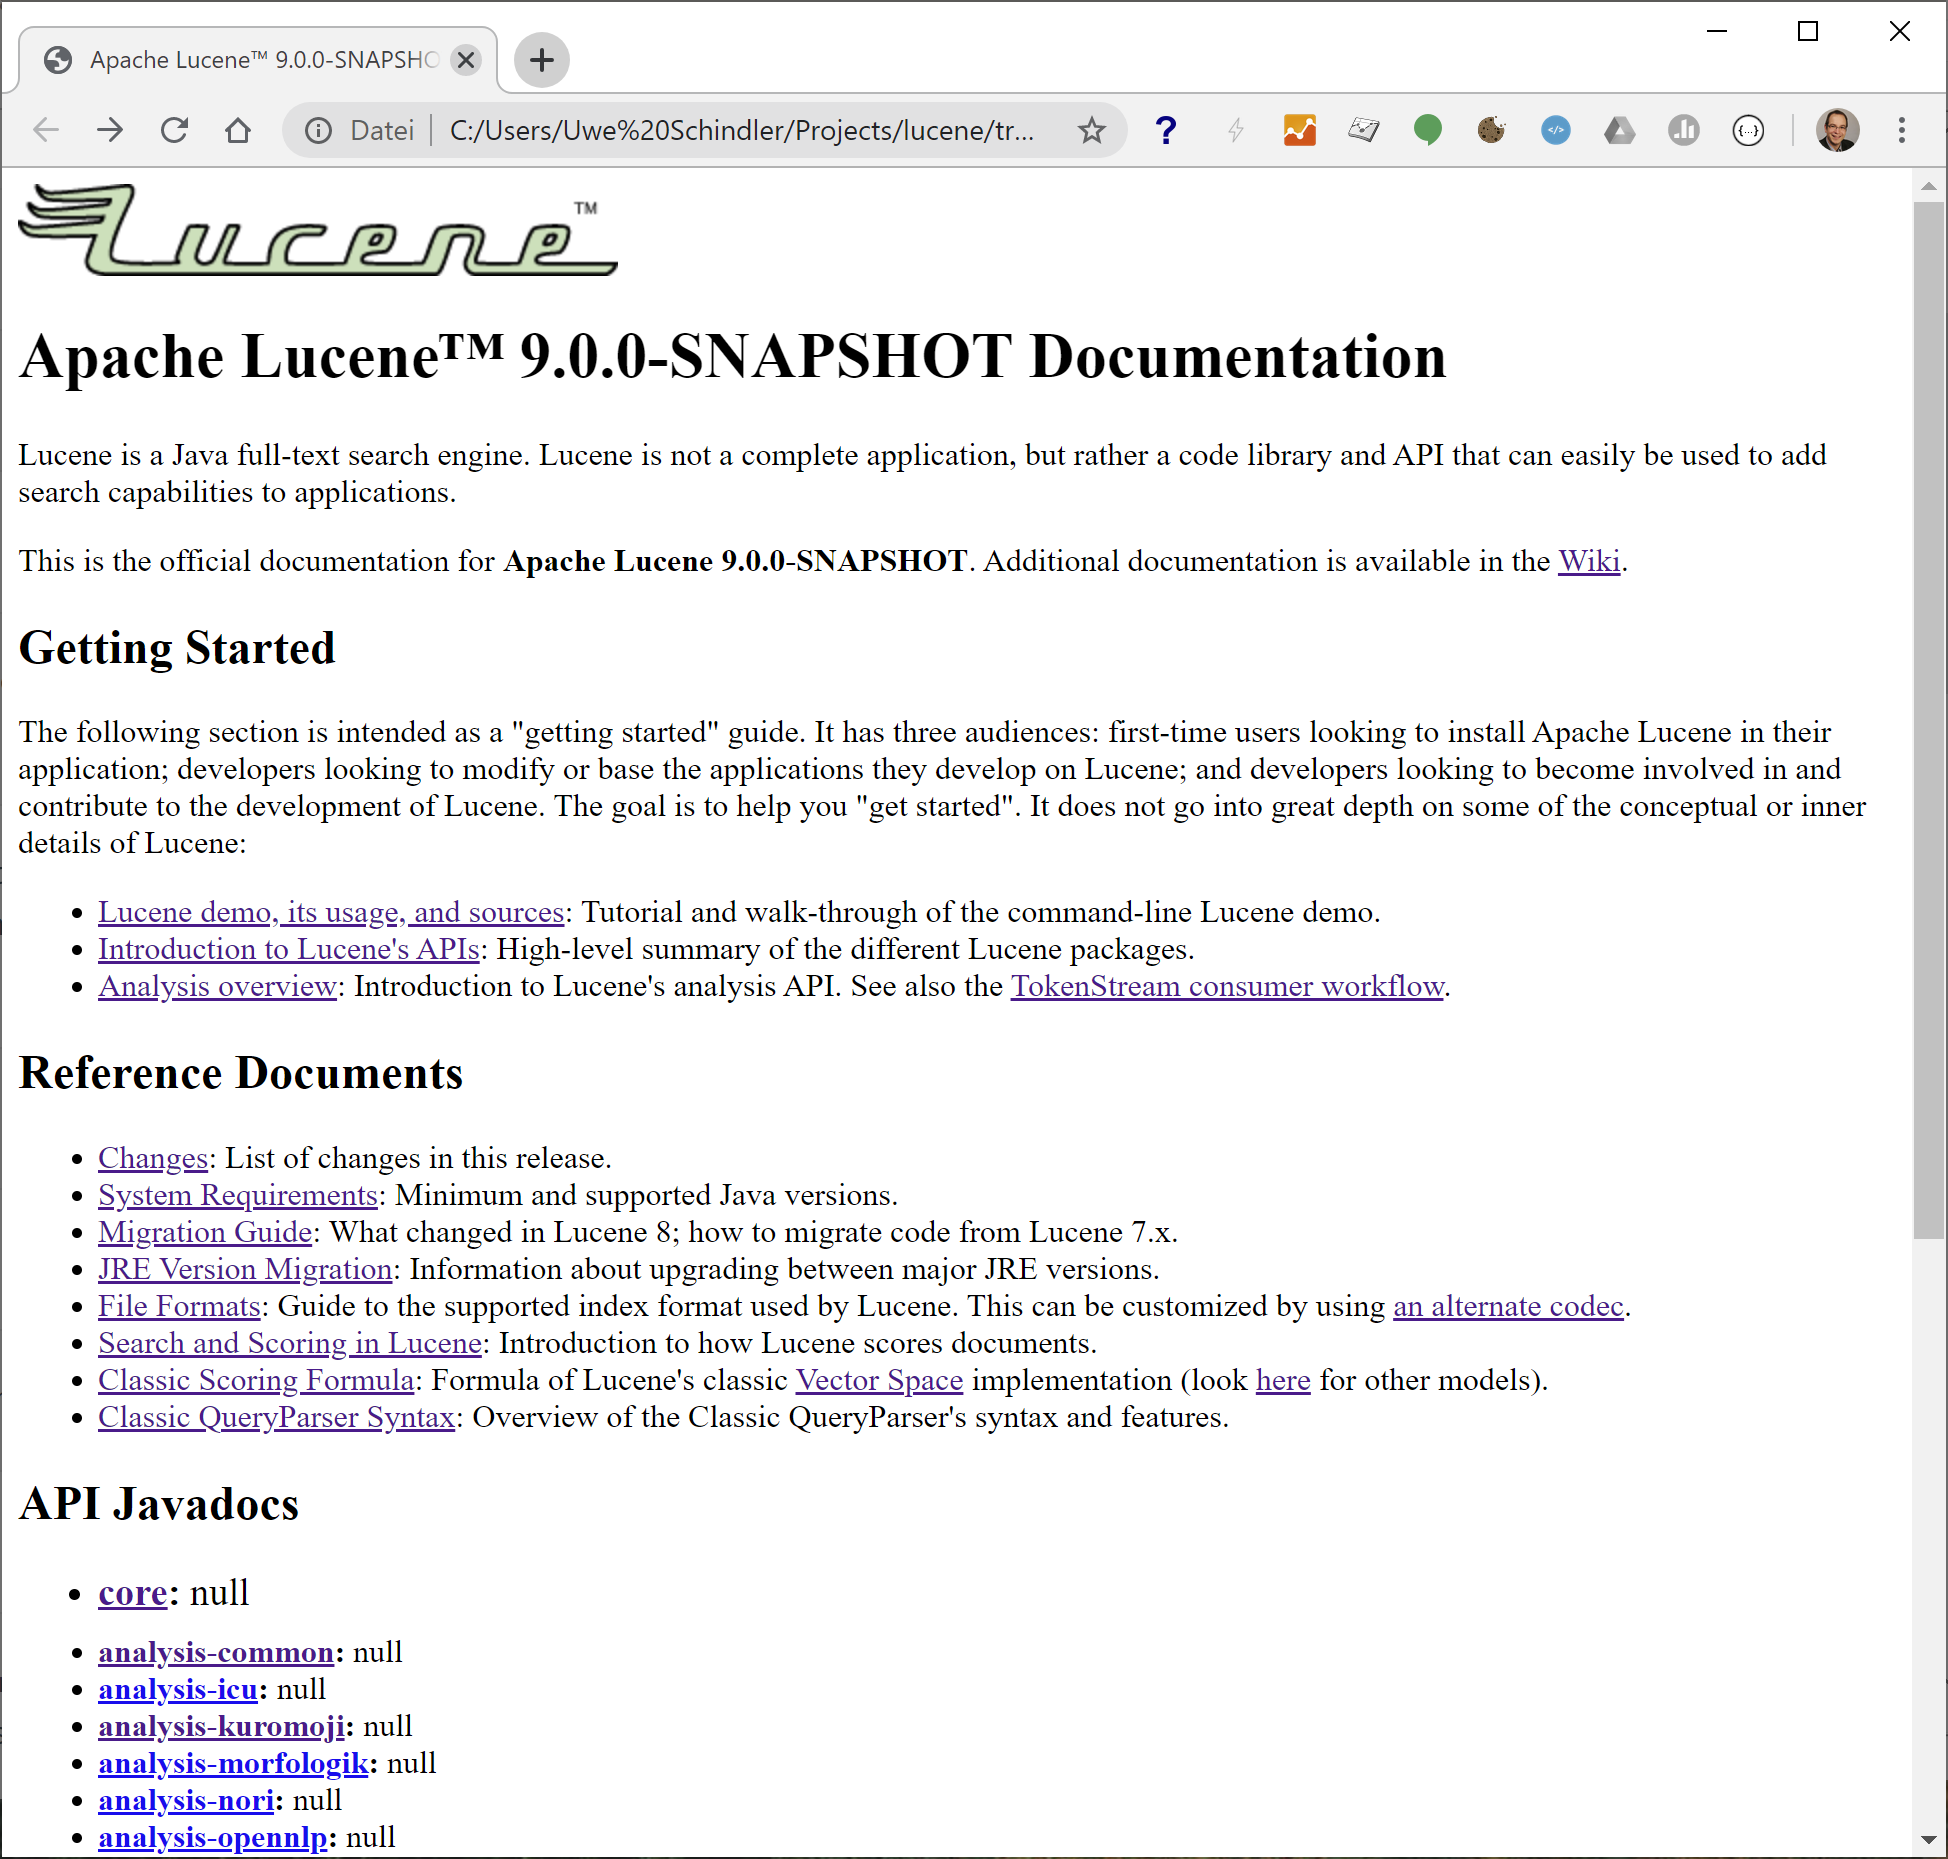Click the blue question mark extension icon
1948x1859 pixels.
[1166, 130]
